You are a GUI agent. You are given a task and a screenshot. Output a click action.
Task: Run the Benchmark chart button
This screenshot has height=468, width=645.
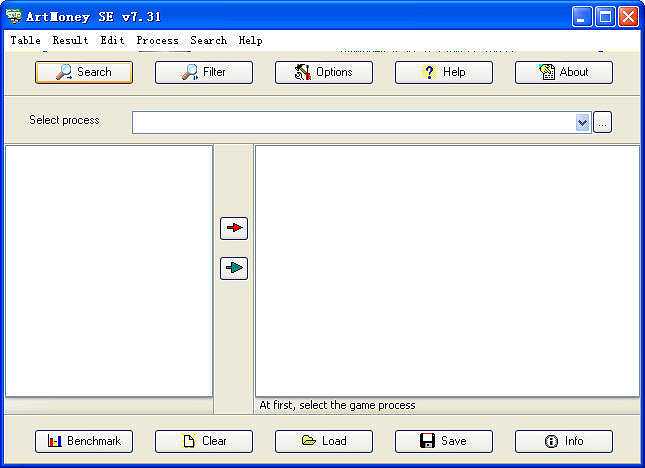coord(84,441)
